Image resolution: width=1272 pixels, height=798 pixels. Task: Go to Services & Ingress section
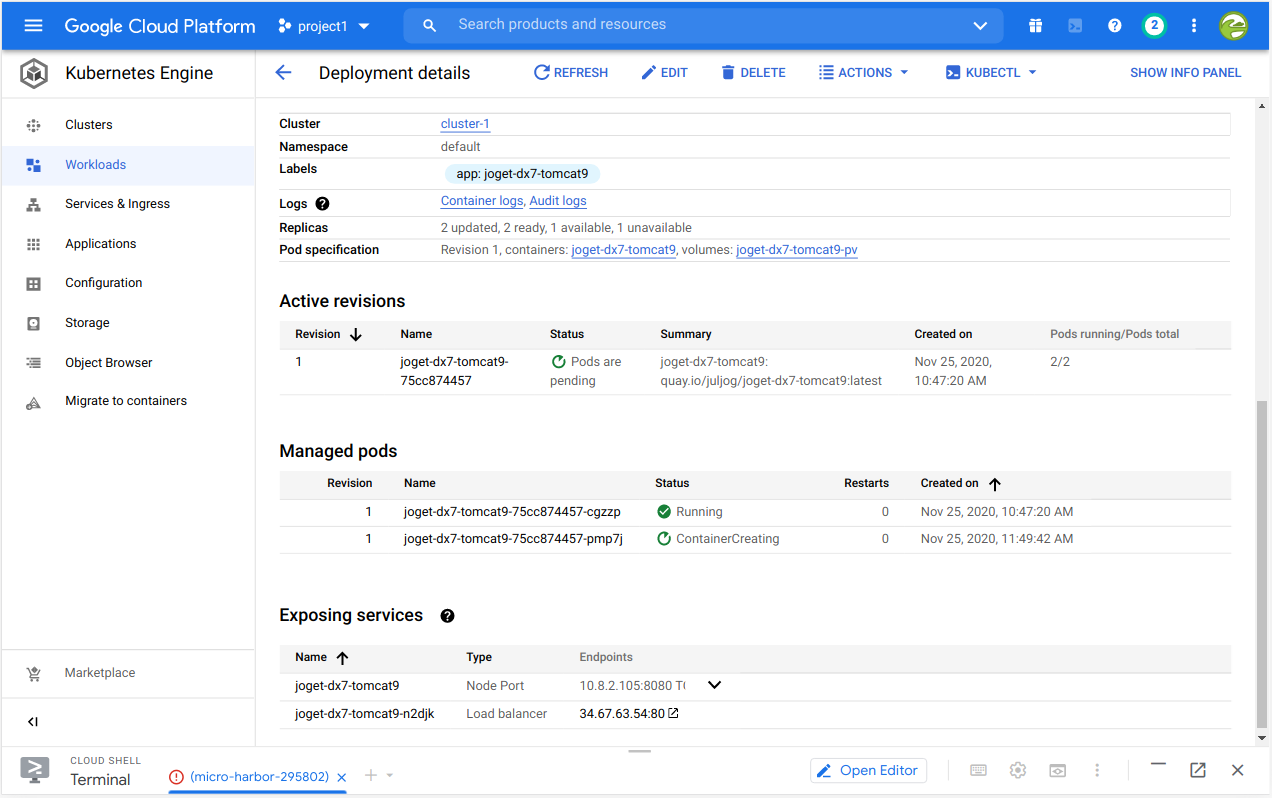[117, 204]
